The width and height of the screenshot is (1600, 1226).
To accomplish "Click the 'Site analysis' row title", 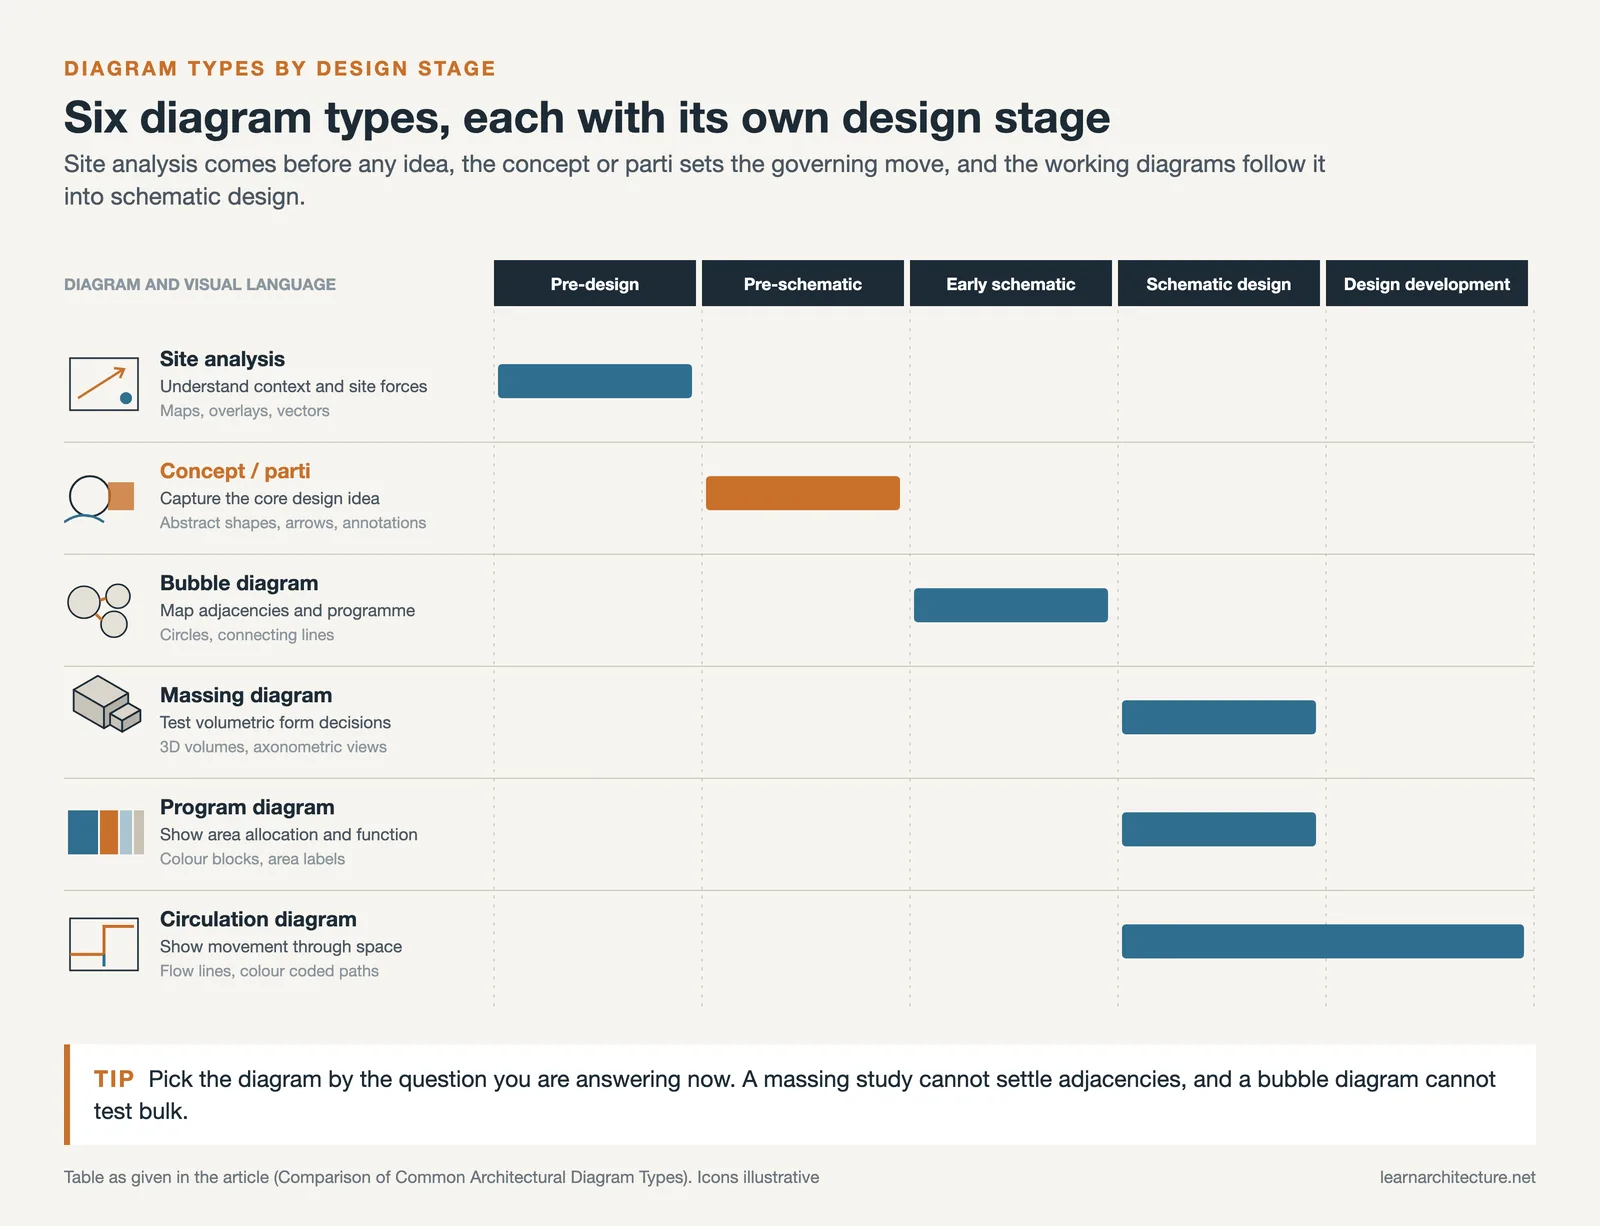I will (x=222, y=359).
